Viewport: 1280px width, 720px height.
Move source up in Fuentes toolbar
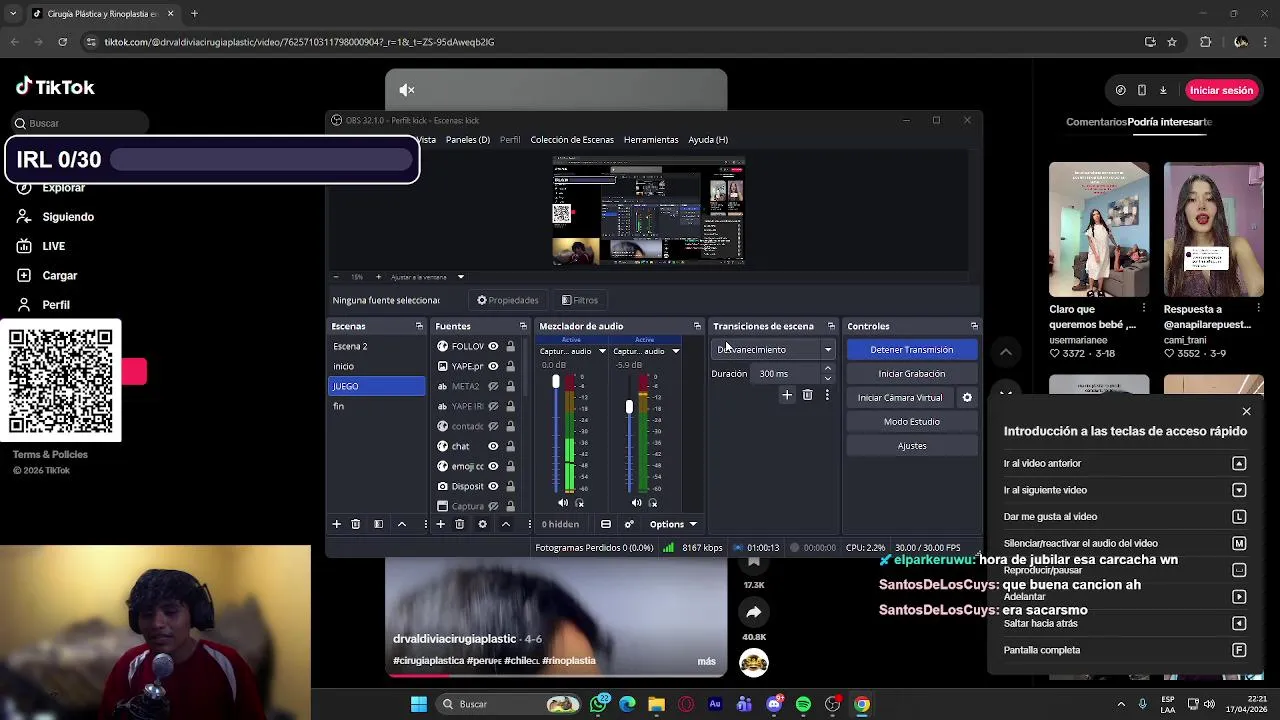click(x=505, y=524)
